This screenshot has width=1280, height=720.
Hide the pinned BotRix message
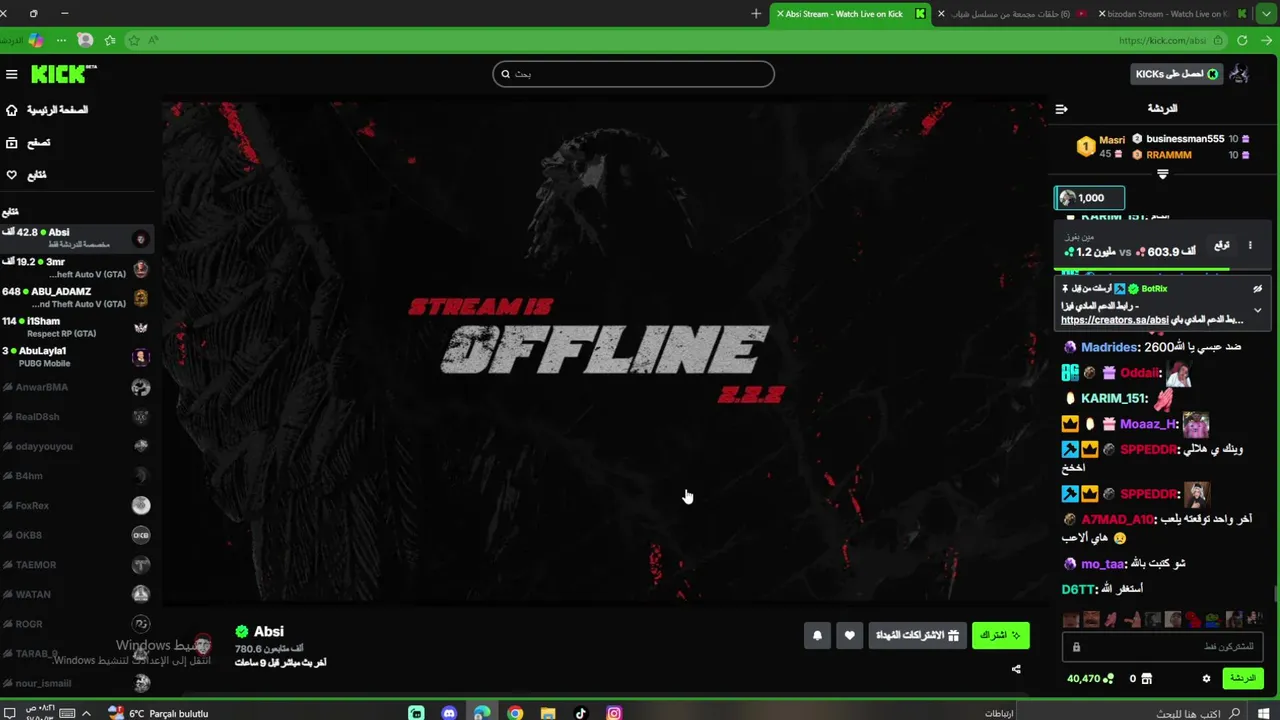(1257, 289)
